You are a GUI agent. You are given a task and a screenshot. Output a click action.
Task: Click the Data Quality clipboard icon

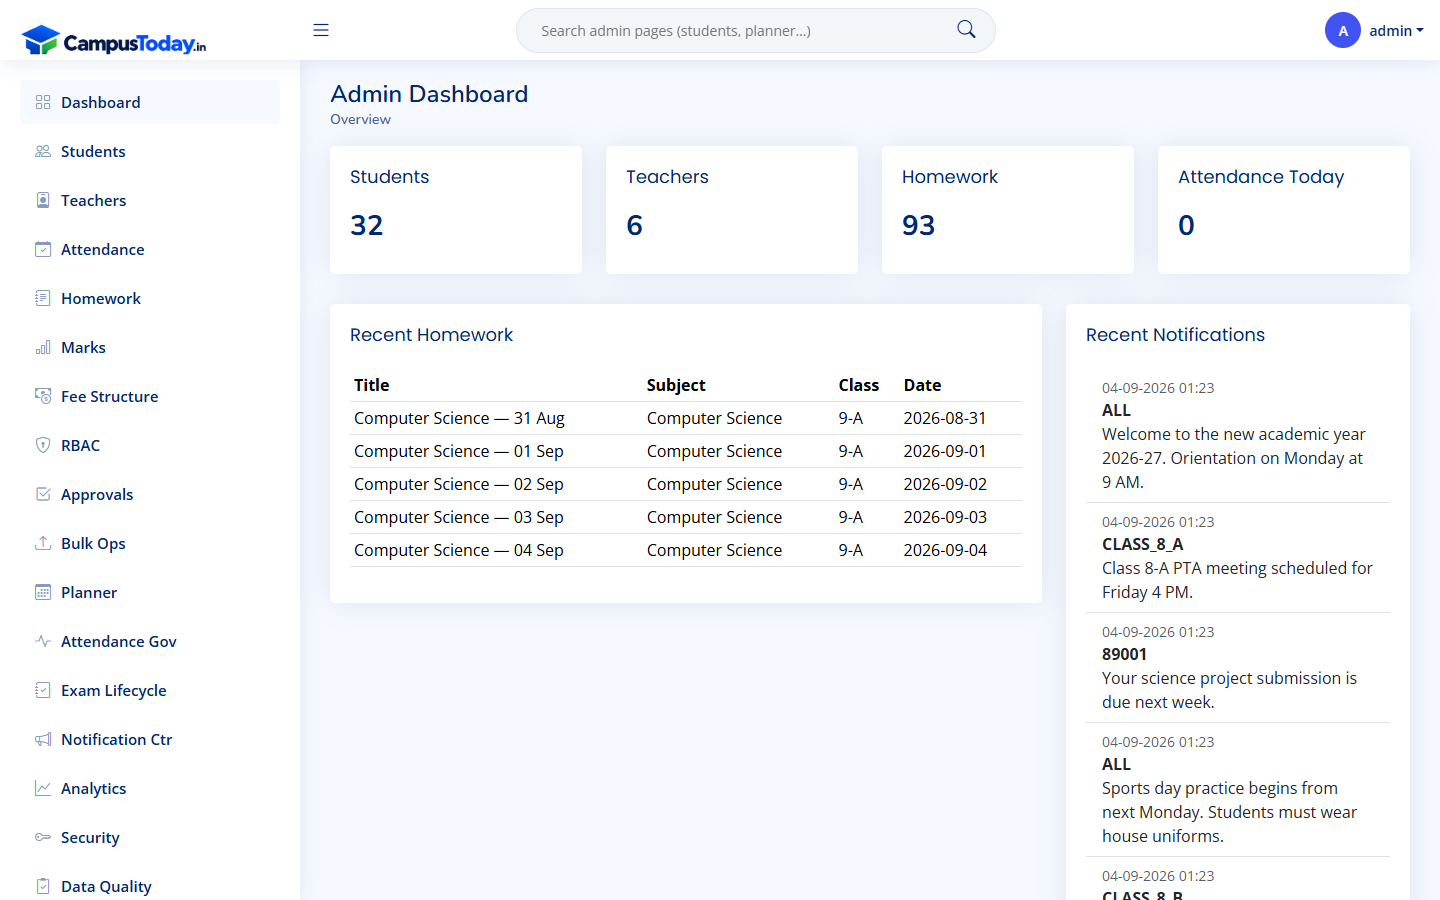43,886
